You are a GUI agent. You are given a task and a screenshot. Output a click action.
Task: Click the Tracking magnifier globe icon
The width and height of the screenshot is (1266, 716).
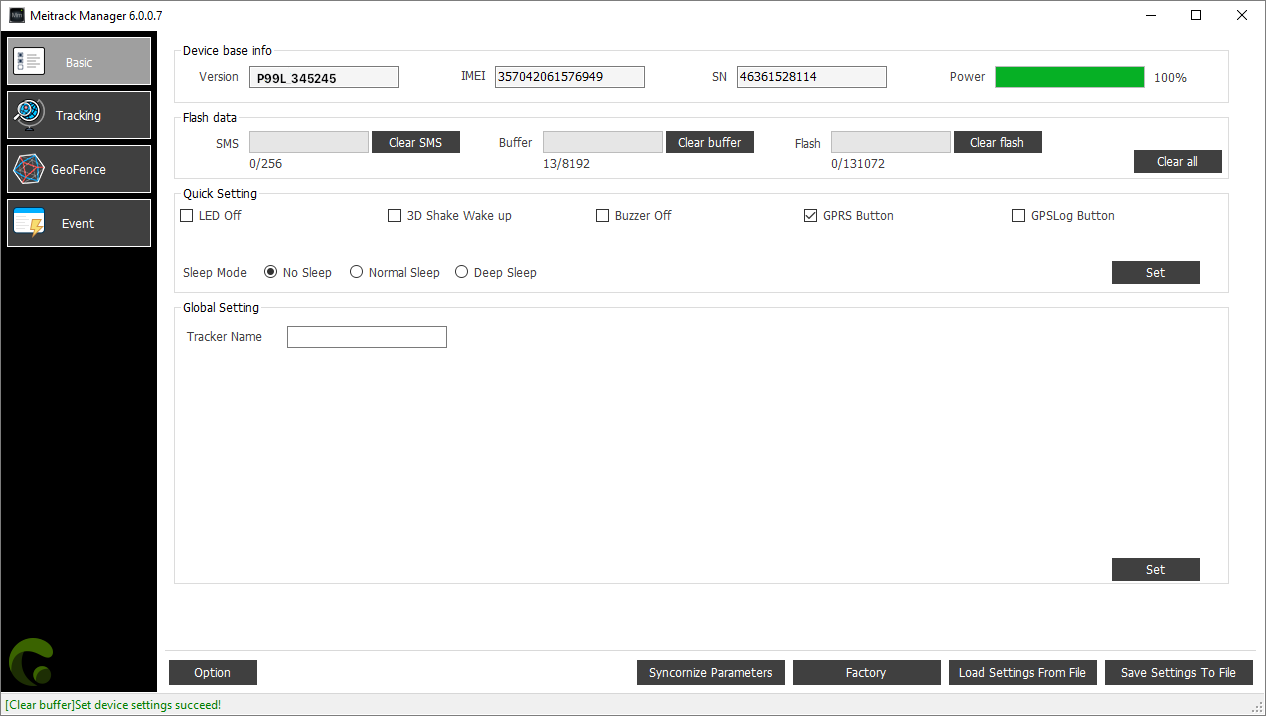[x=29, y=115]
